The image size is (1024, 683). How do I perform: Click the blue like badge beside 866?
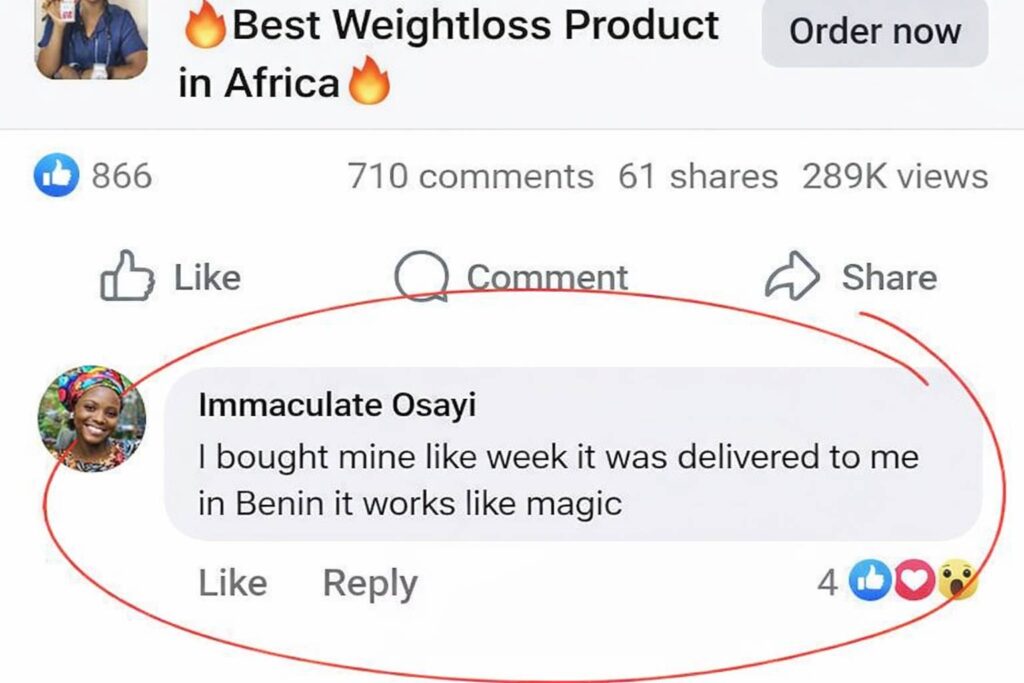tap(54, 177)
